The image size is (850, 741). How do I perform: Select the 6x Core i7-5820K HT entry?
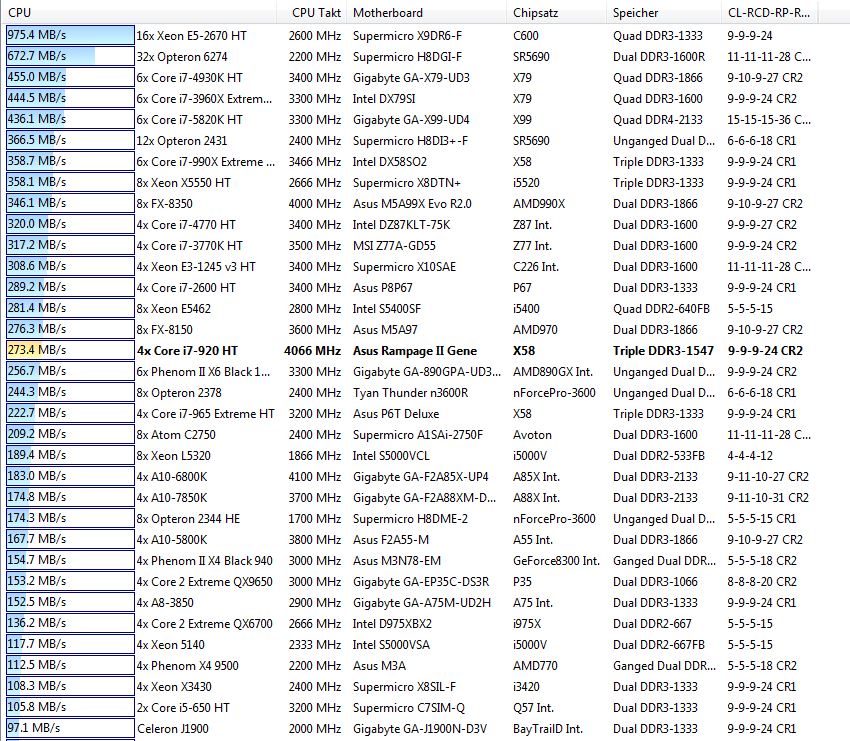[x=189, y=120]
